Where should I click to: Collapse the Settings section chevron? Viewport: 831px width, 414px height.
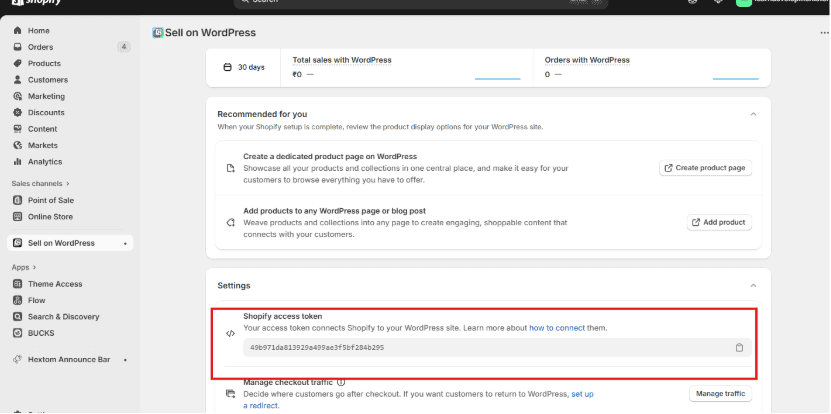click(753, 285)
